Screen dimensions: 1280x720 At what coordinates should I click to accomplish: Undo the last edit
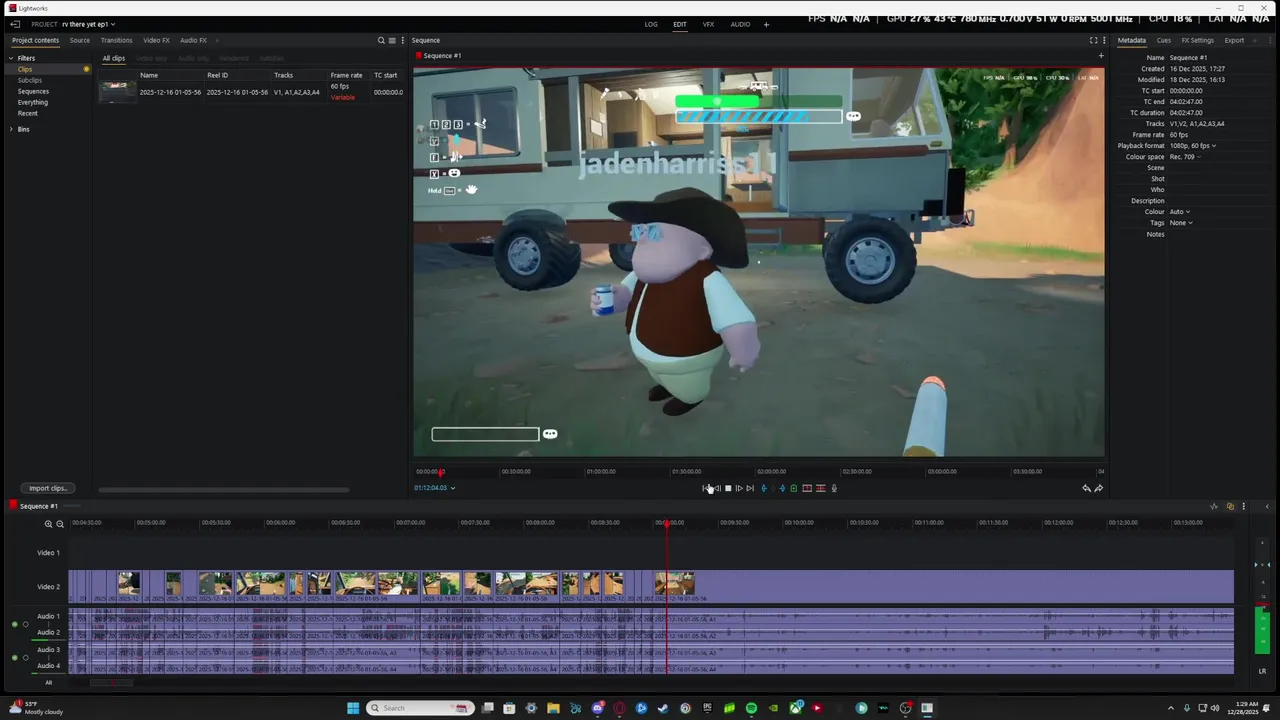coord(1086,488)
